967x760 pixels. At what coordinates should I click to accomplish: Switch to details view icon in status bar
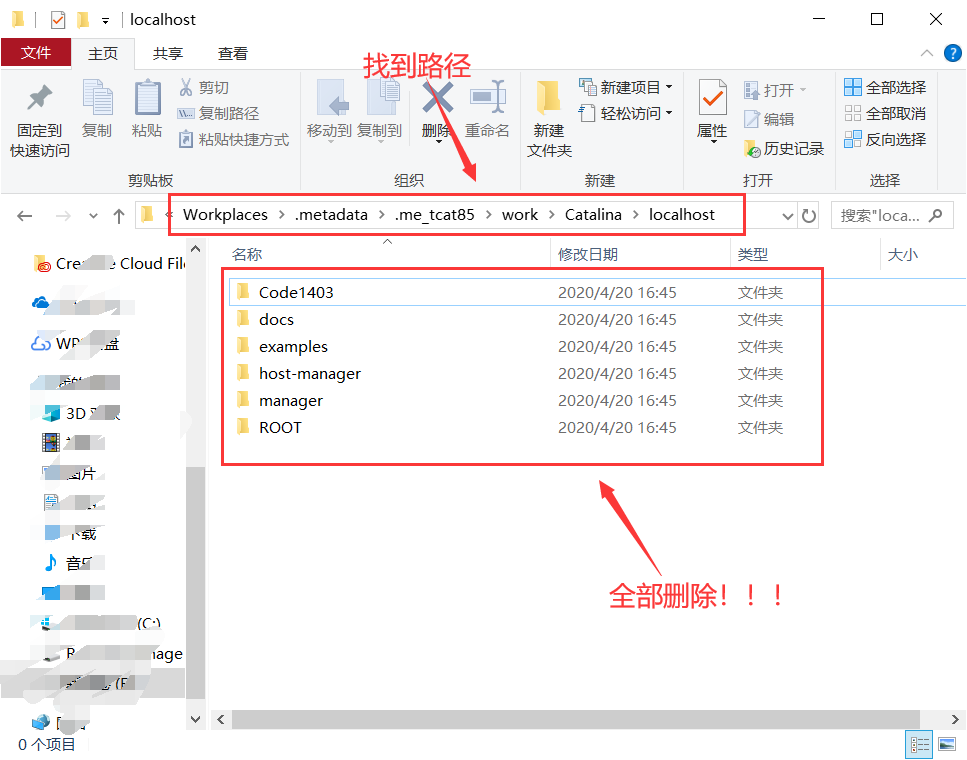pyautogui.click(x=919, y=744)
